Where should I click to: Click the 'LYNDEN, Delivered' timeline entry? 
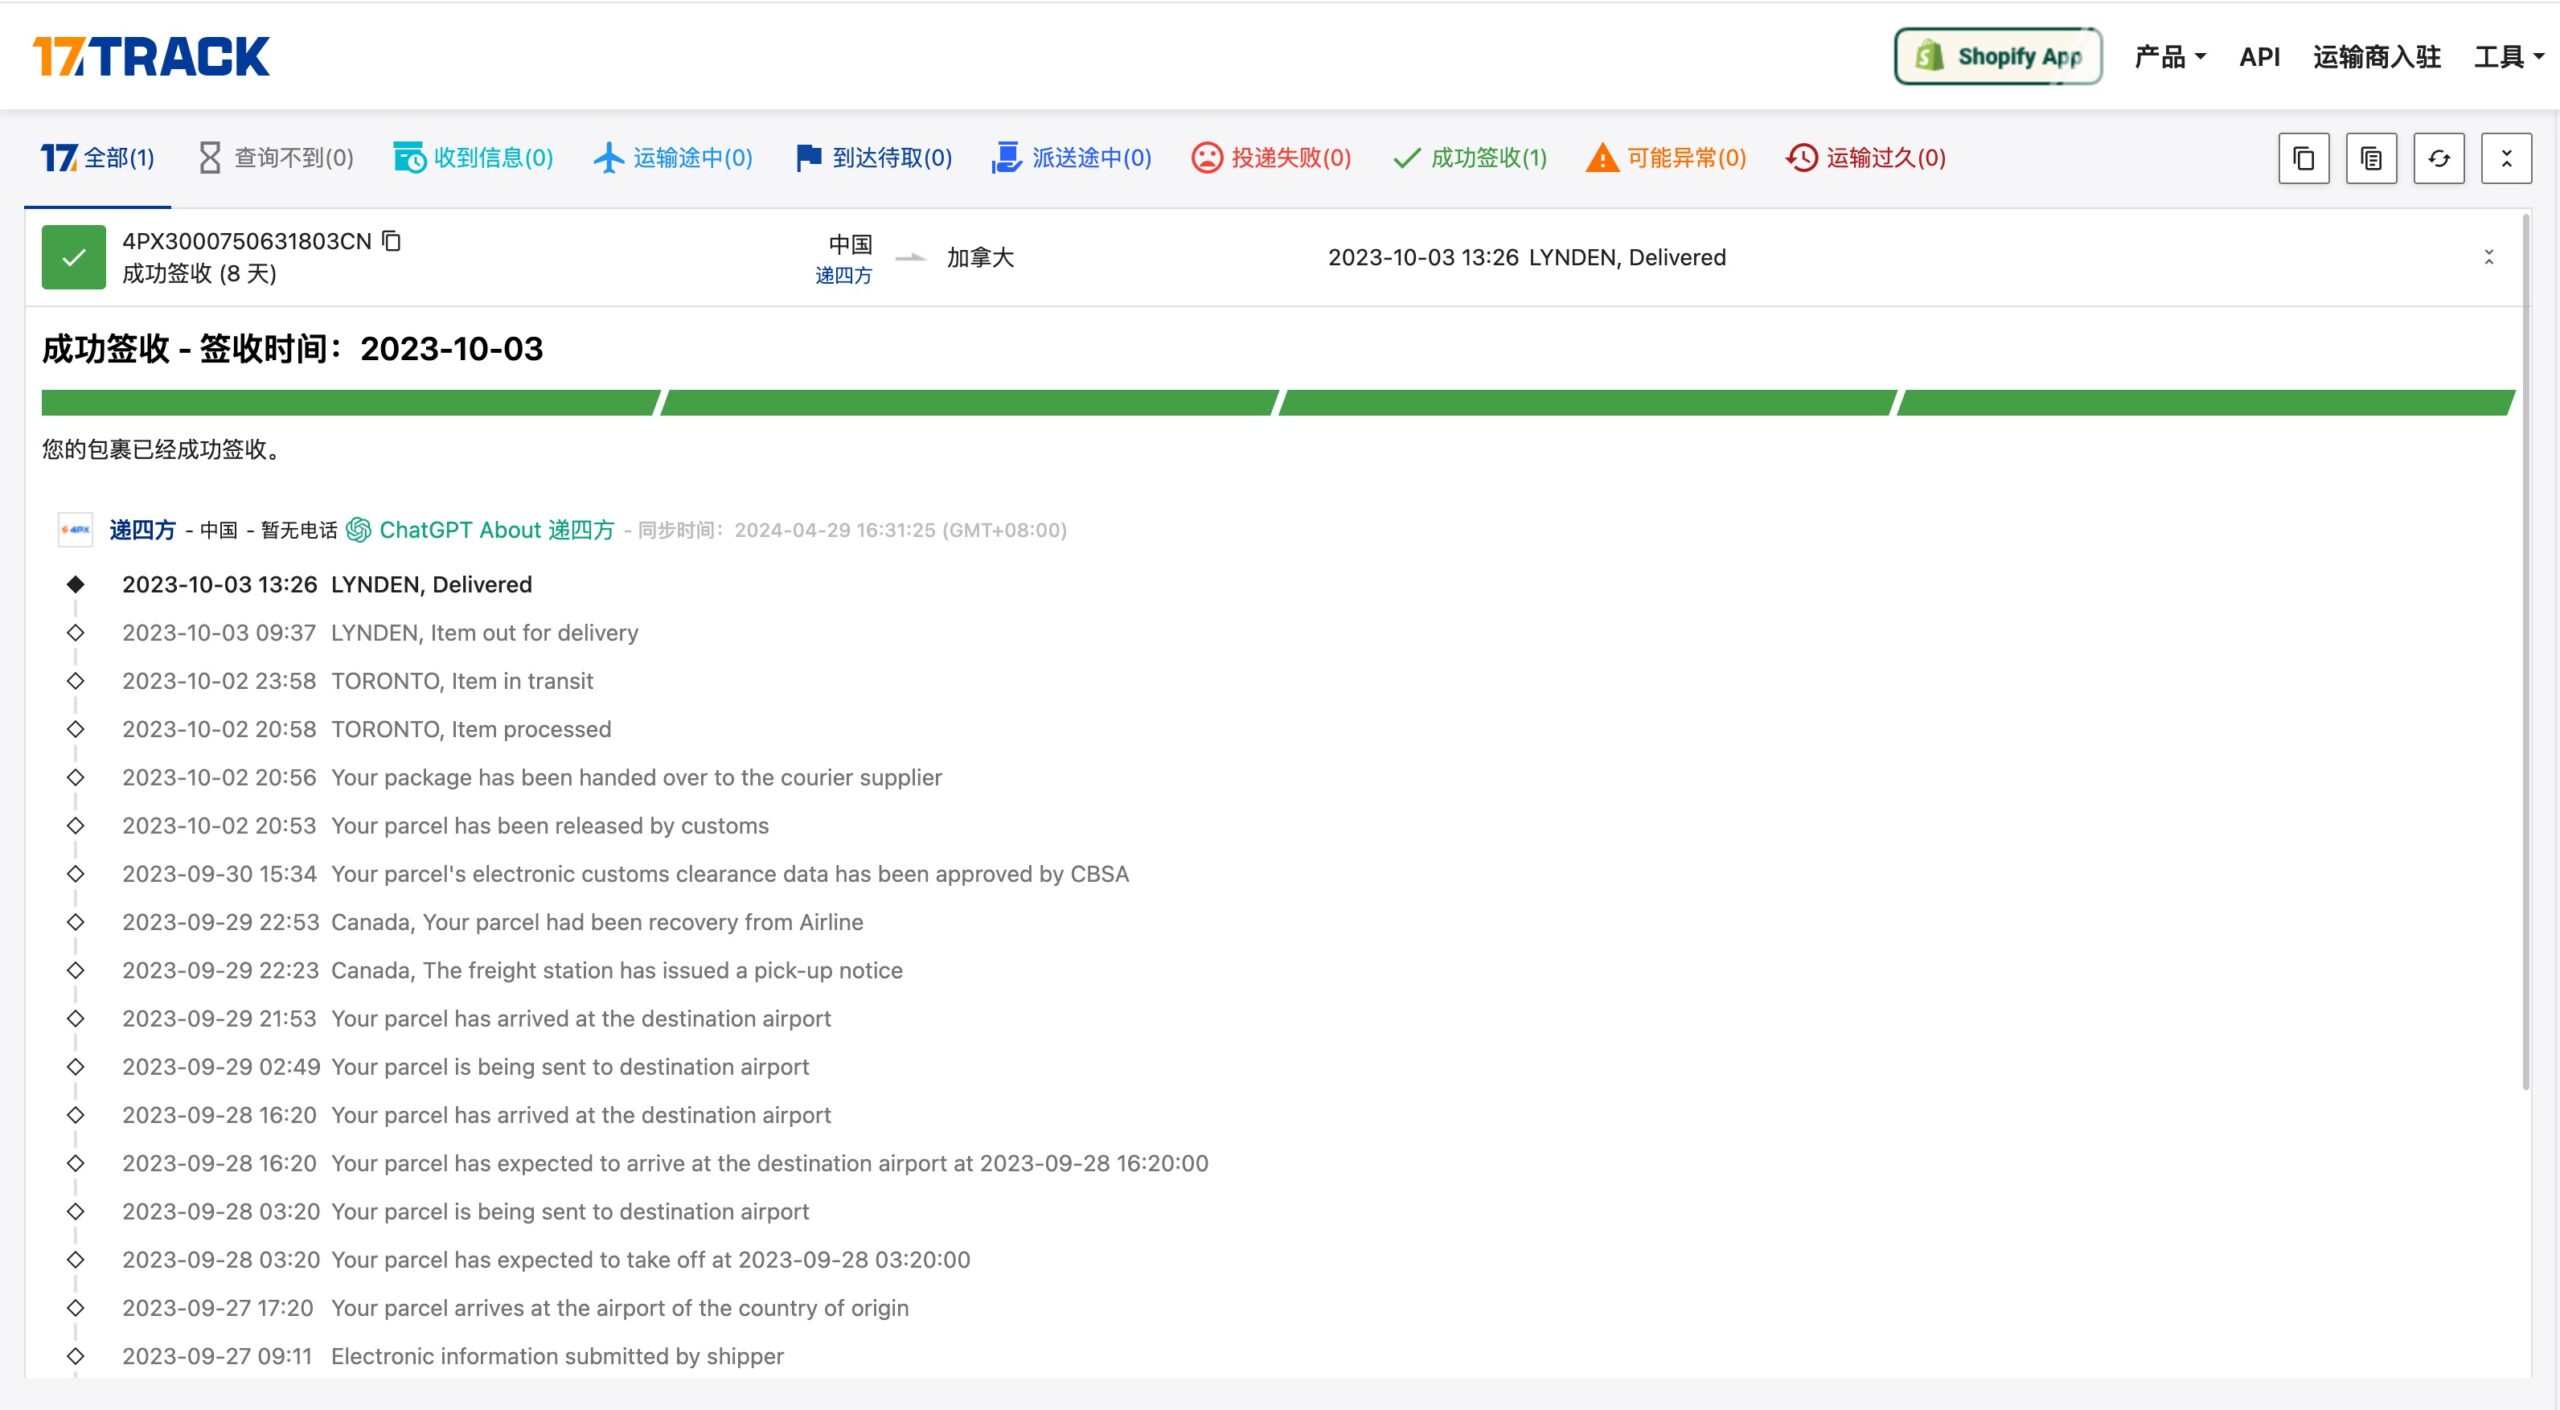431,585
